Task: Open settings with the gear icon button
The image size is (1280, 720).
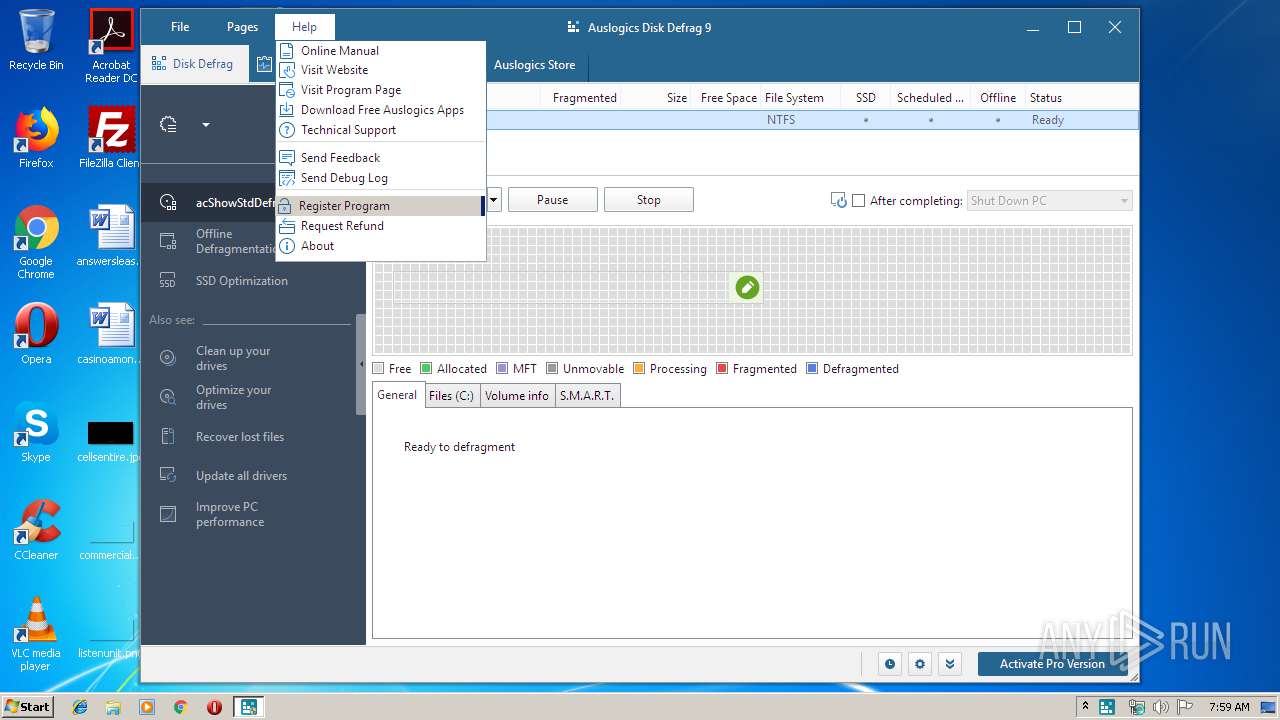Action: coord(920,664)
